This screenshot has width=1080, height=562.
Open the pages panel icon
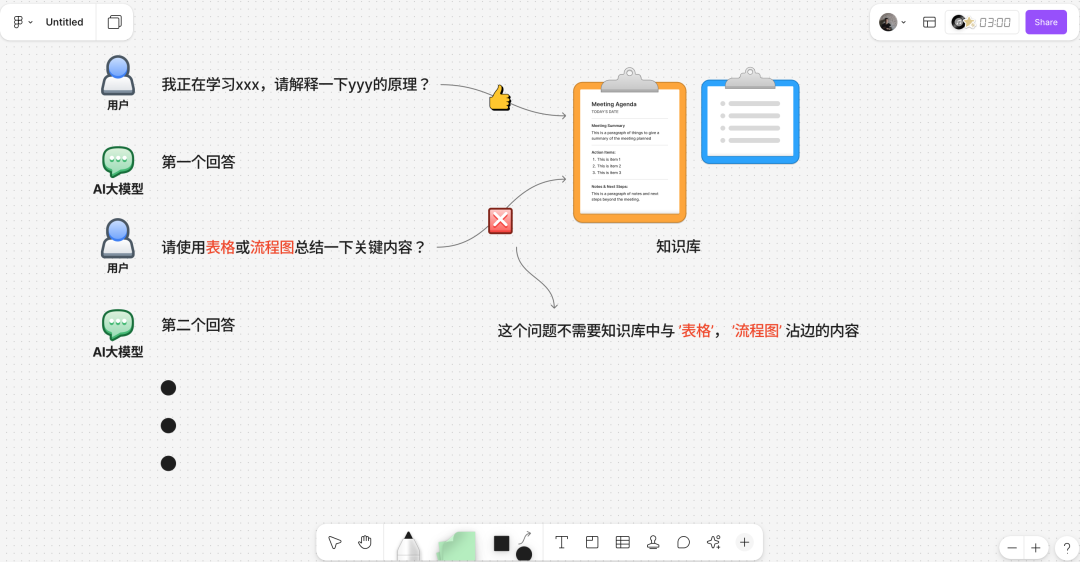point(115,22)
